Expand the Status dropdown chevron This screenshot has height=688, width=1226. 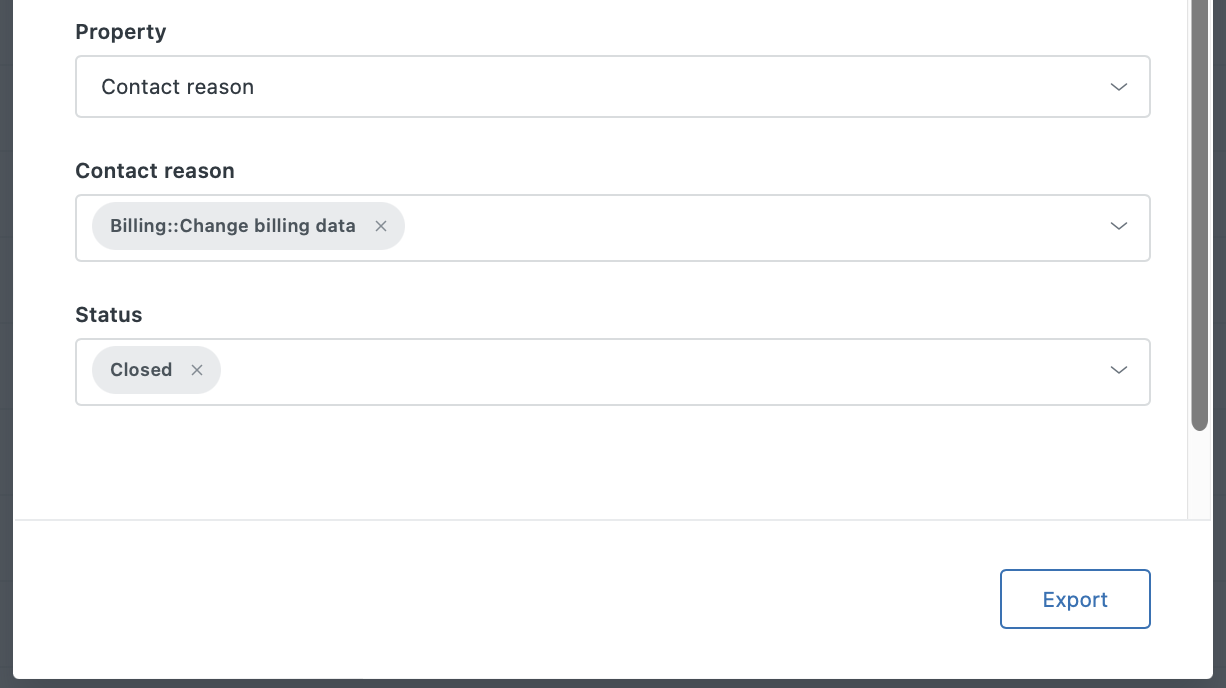1119,370
